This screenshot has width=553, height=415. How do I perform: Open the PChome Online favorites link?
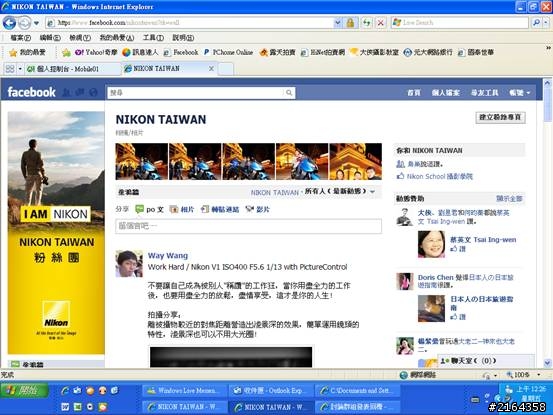[229, 53]
